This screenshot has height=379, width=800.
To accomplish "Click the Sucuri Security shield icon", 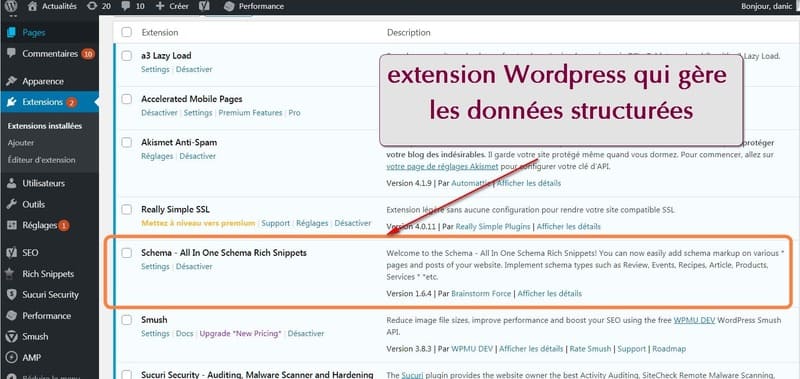I will click(11, 295).
